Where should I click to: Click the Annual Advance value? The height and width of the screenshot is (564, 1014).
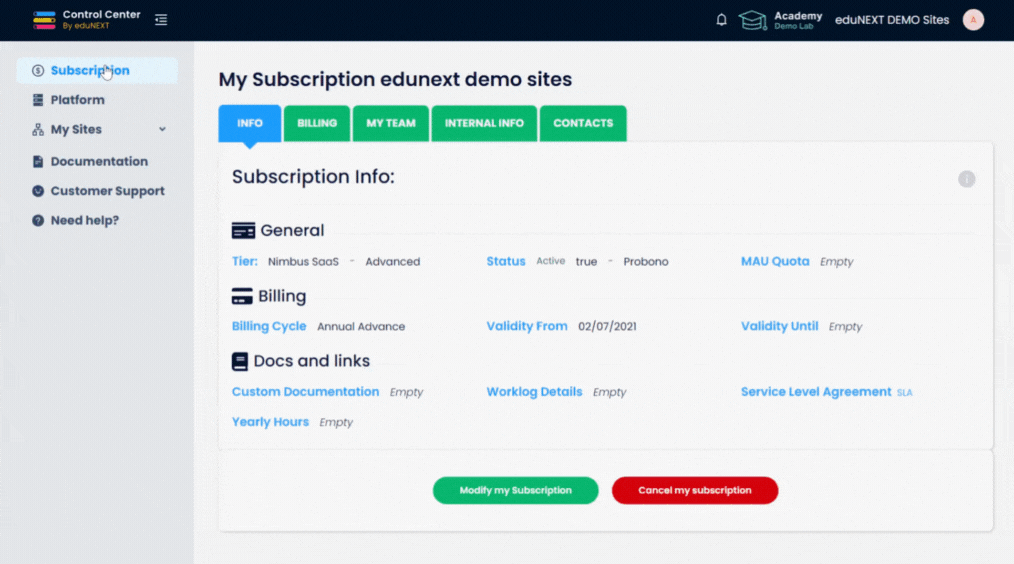click(361, 327)
